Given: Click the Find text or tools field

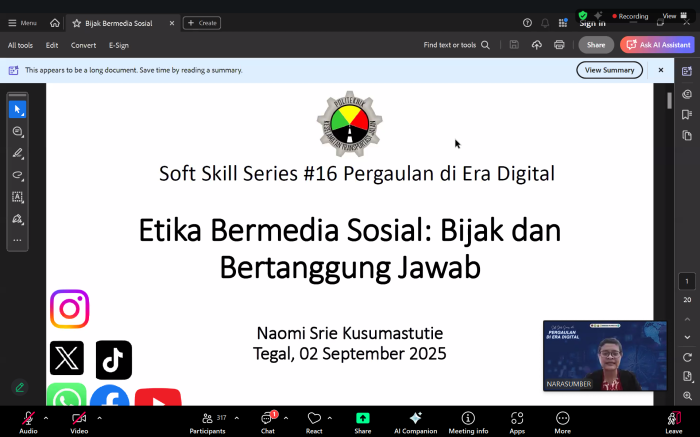Looking at the screenshot, I should pyautogui.click(x=456, y=45).
